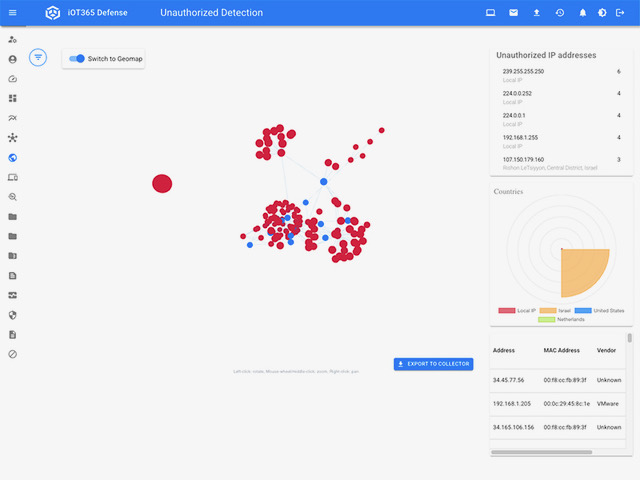
Task: Open the mail icon in top bar
Action: pos(513,13)
